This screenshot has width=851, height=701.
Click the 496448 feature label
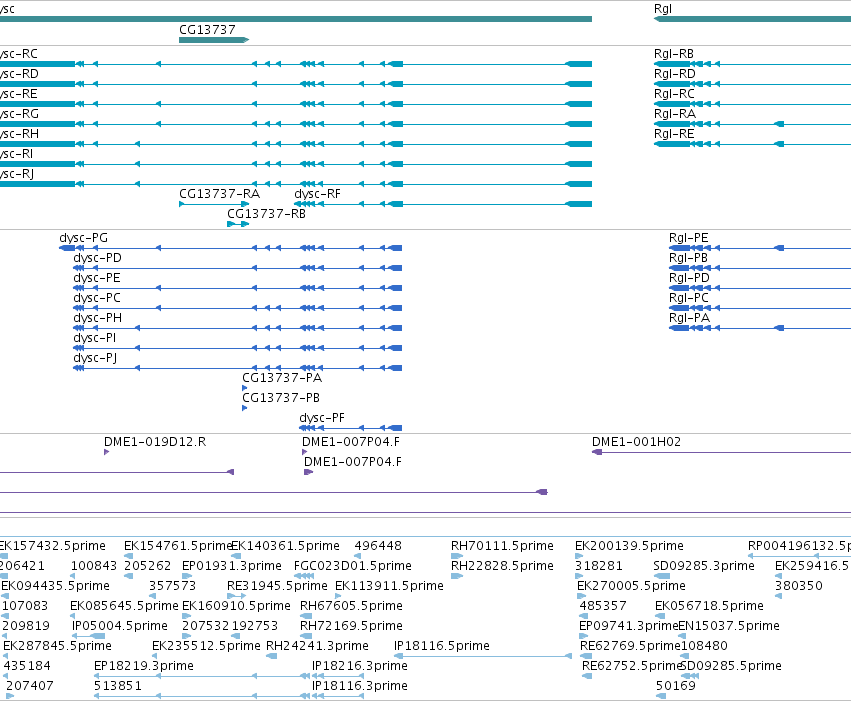point(378,546)
